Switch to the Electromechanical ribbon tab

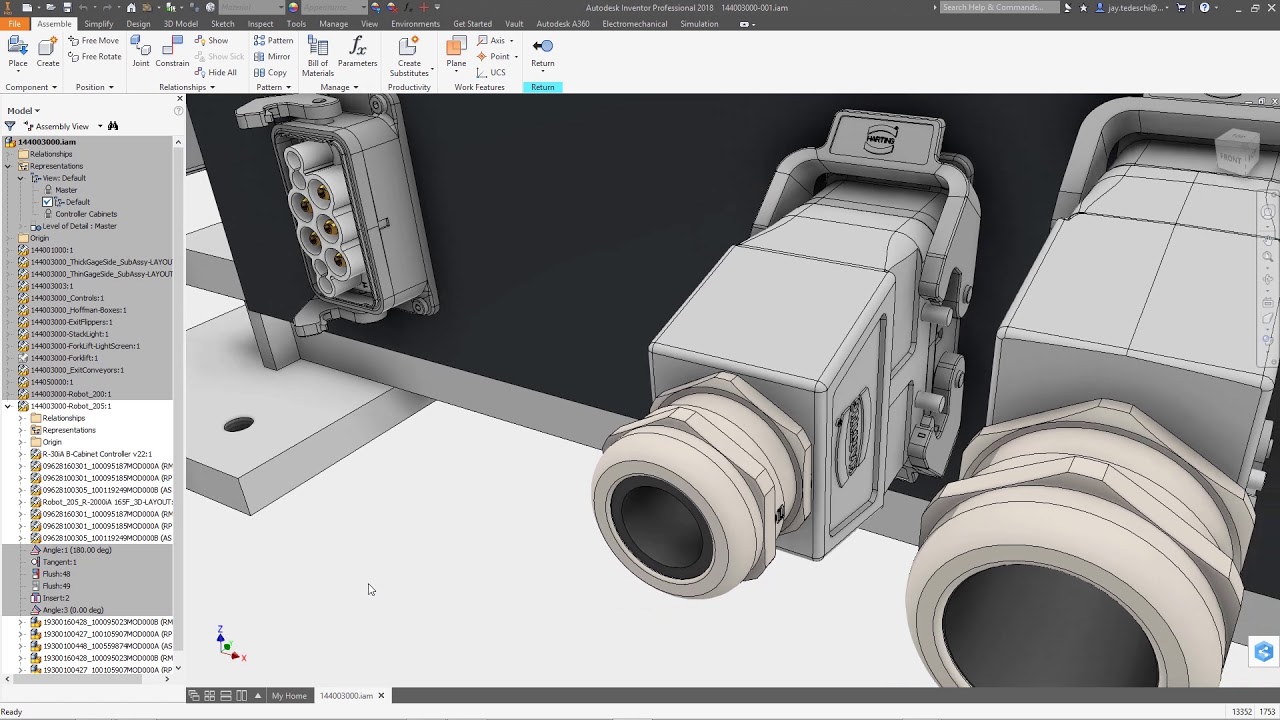(634, 24)
